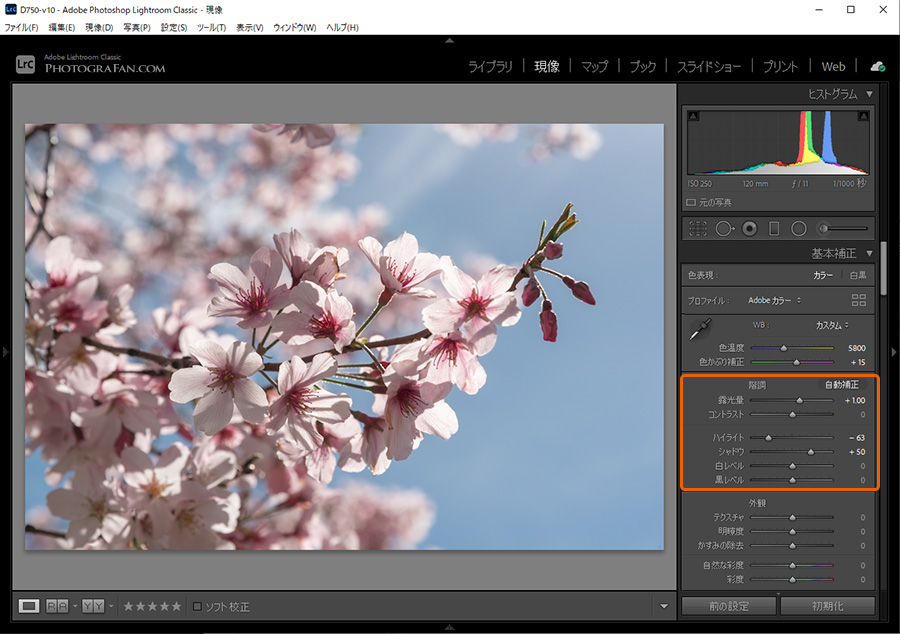
Task: Open the WB カスタム dropdown
Action: pyautogui.click(x=832, y=325)
